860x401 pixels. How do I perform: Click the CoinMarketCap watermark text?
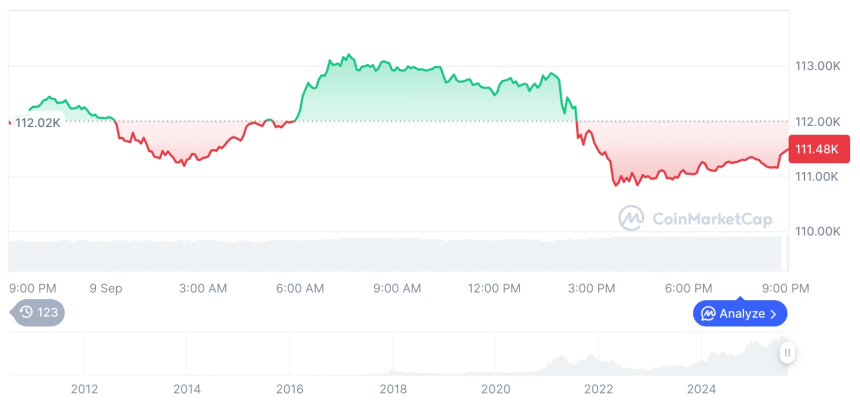pos(712,218)
